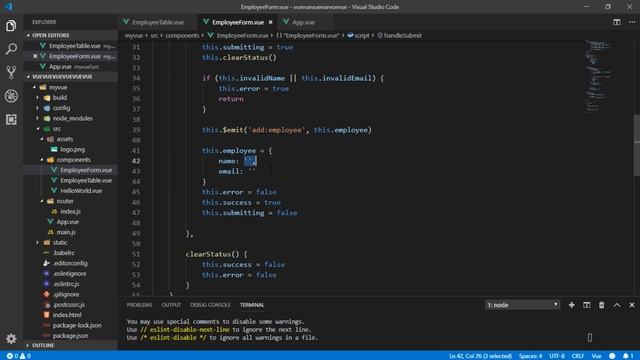Expand the build folder
Viewport: 640px width, 360px height.
(x=60, y=98)
